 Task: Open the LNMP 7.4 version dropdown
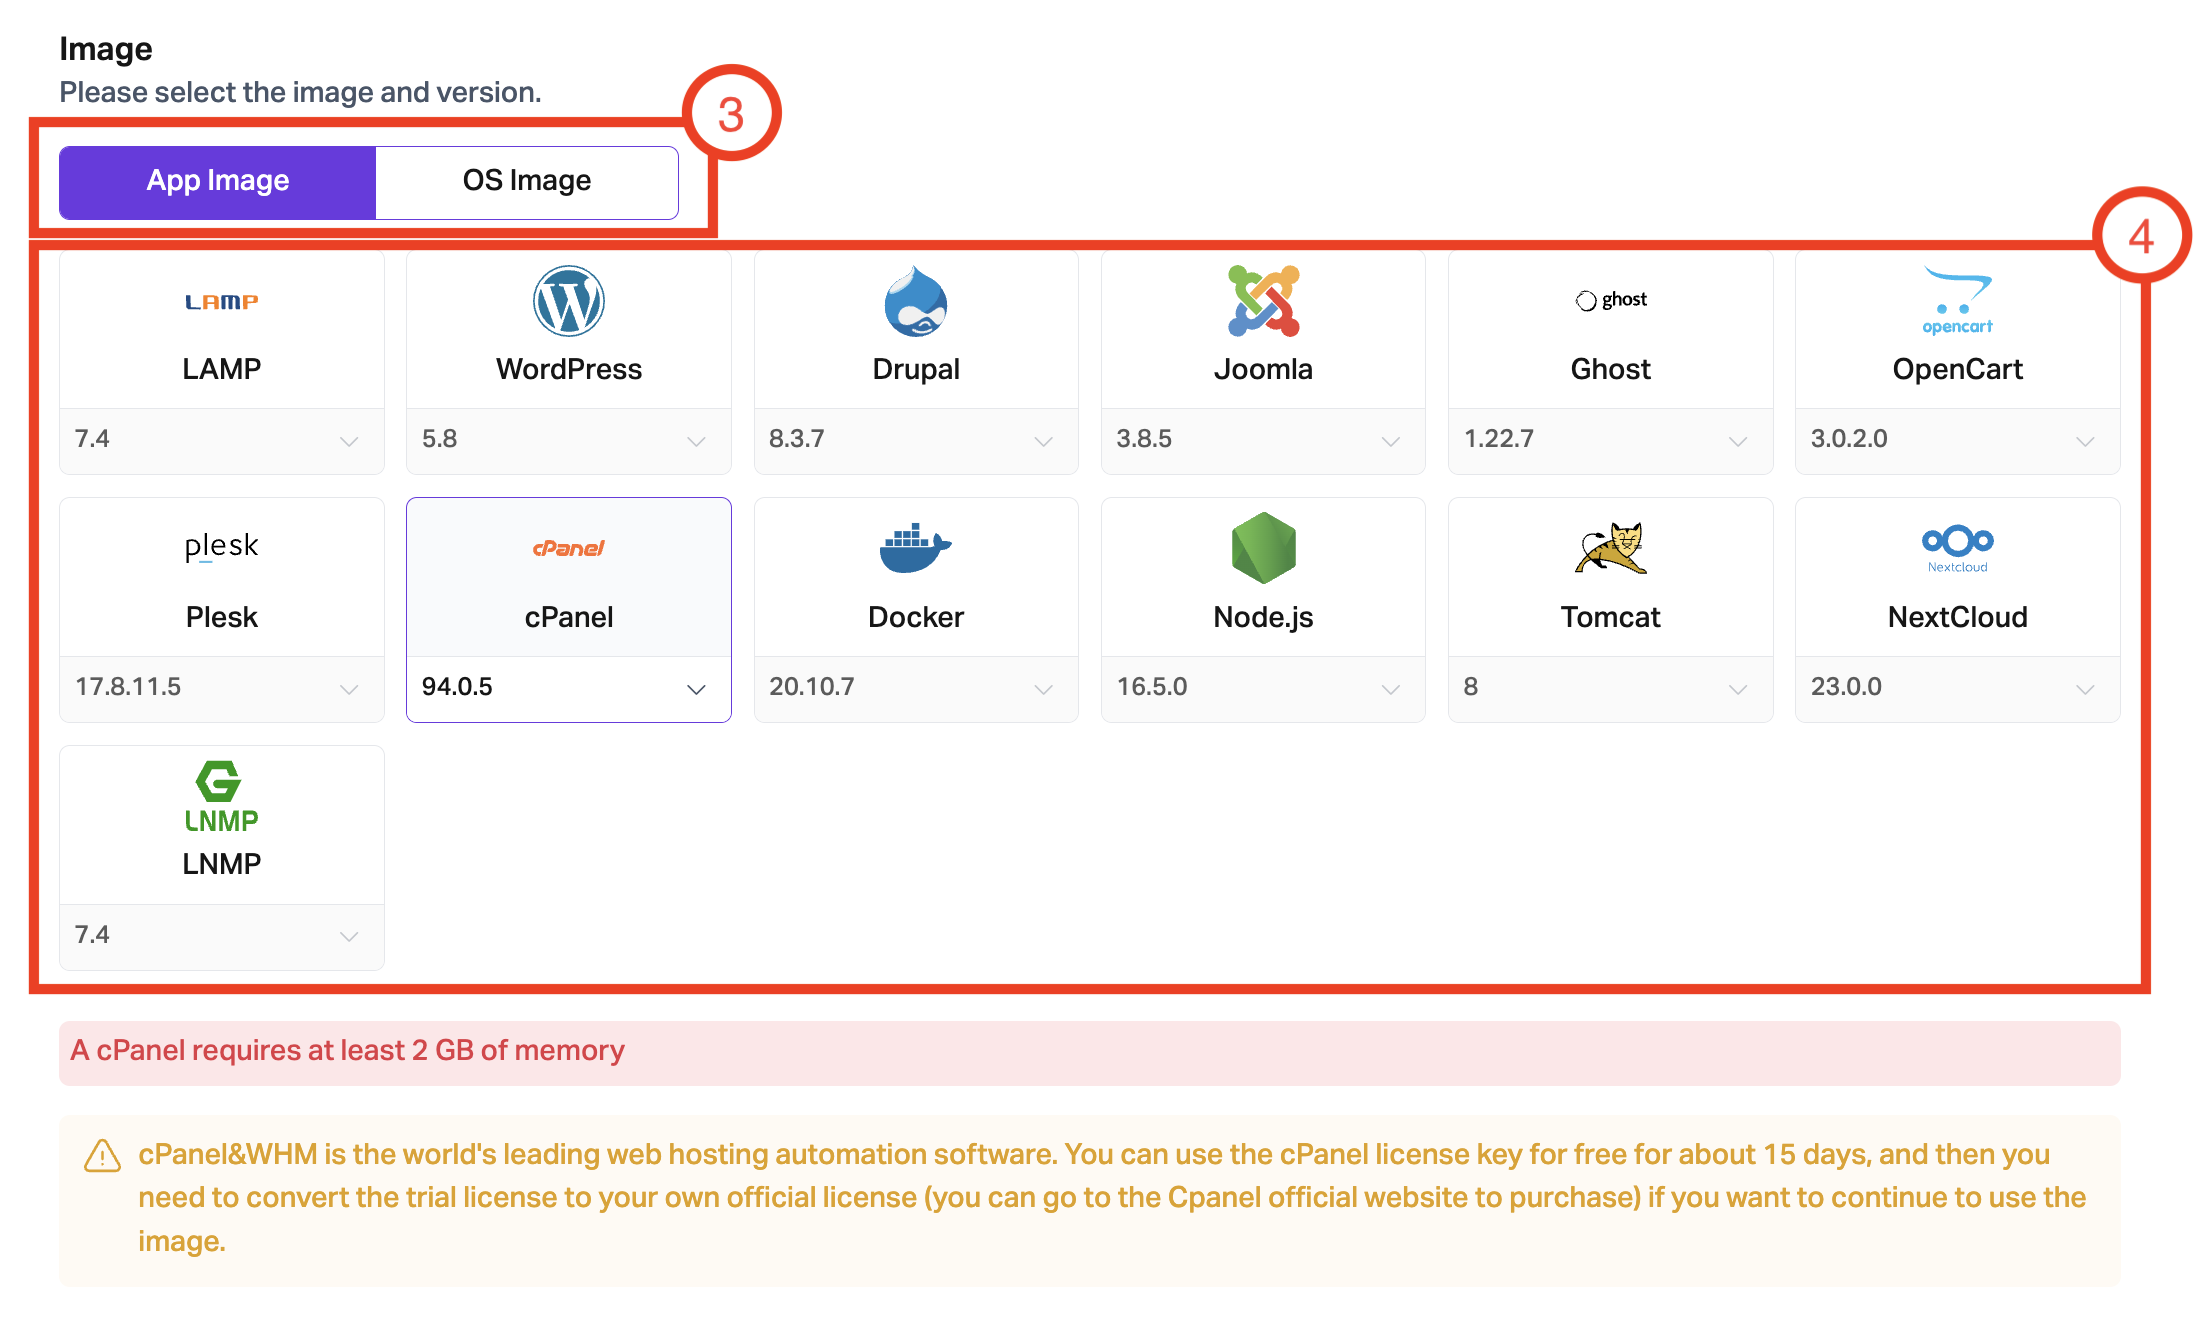[x=222, y=936]
